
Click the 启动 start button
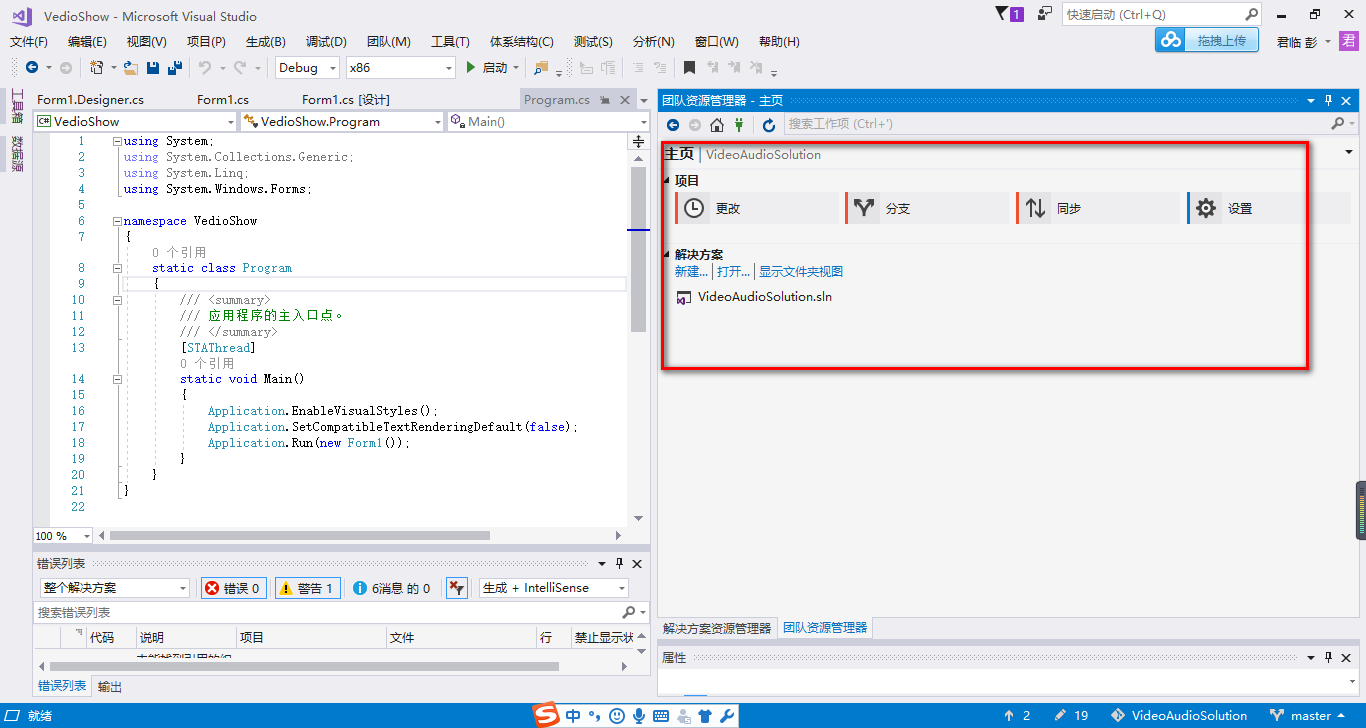point(487,68)
